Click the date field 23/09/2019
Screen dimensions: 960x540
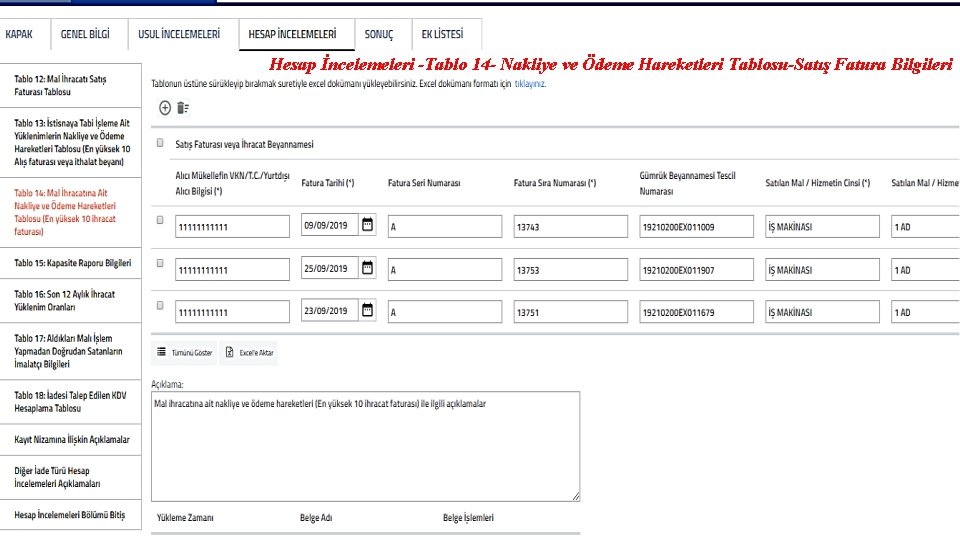[330, 310]
